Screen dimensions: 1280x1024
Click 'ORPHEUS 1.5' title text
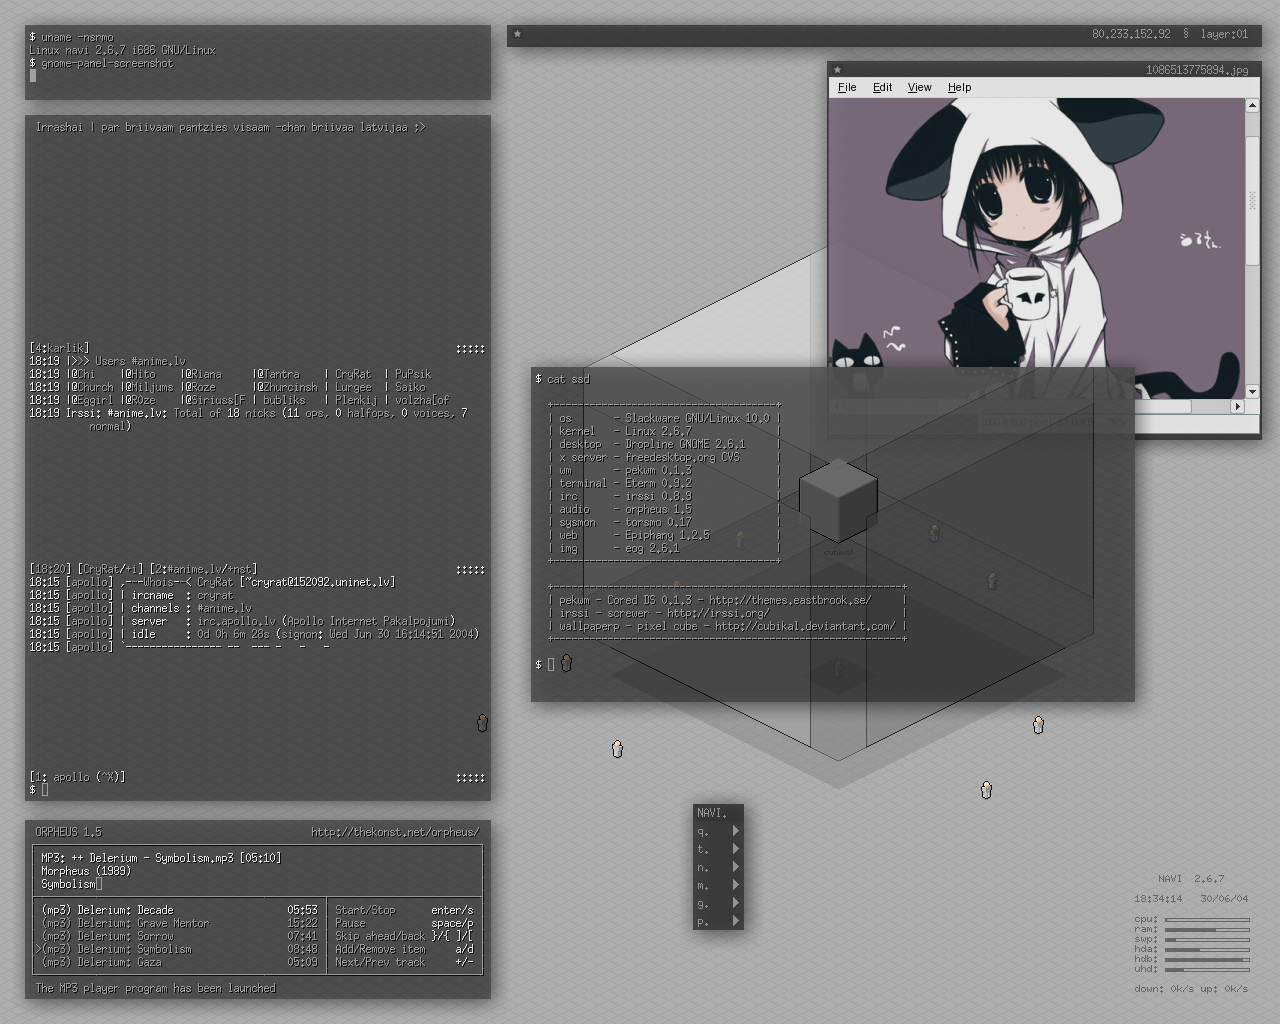68,832
